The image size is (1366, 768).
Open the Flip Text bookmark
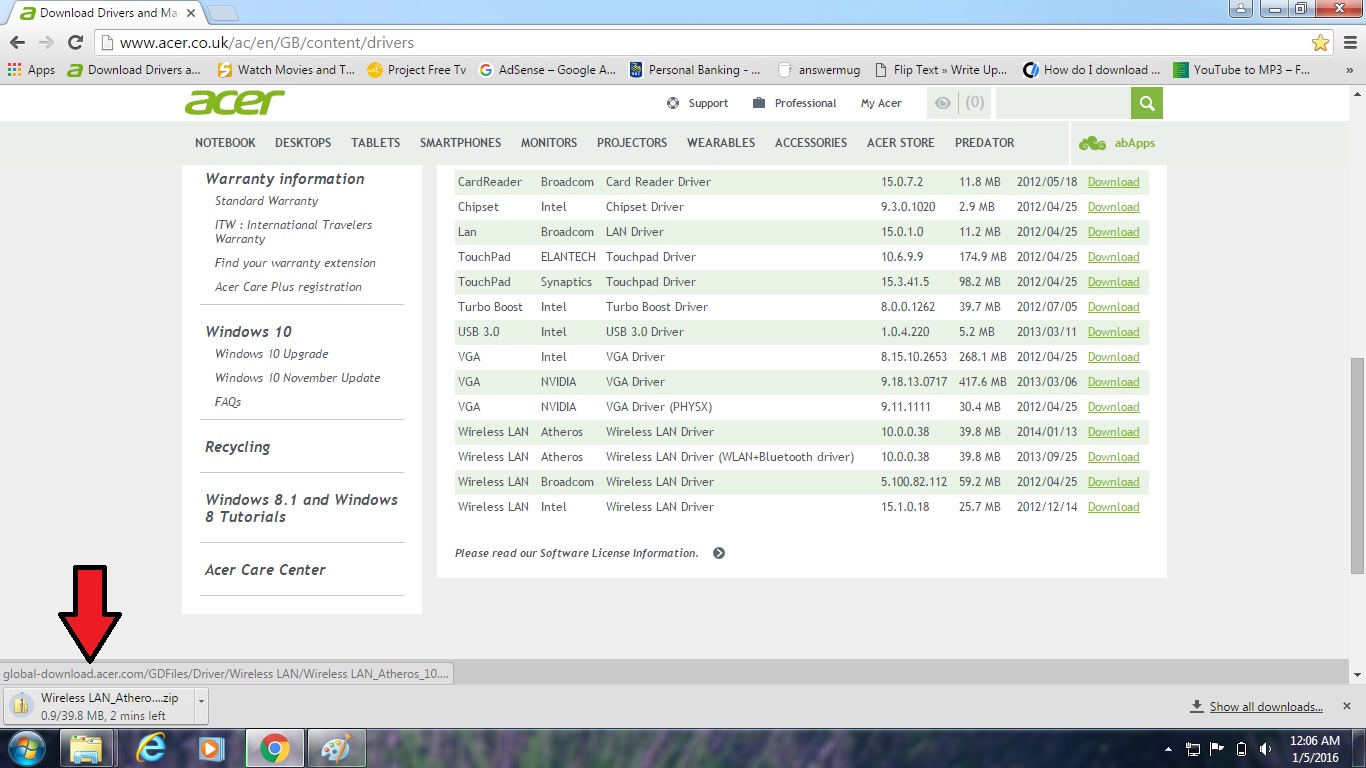(x=941, y=70)
